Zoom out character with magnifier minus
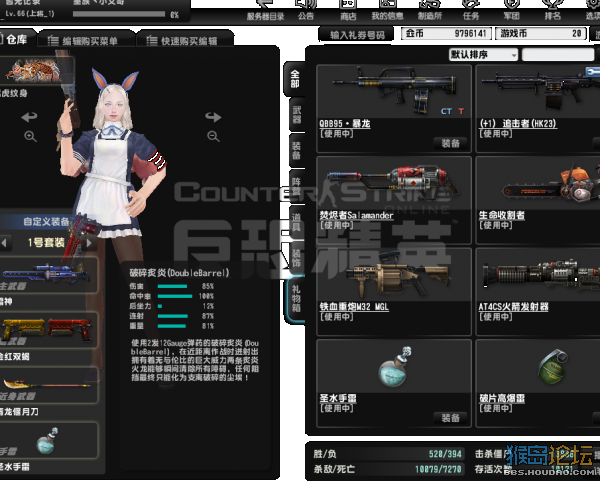Image resolution: width=600 pixels, height=481 pixels. tap(214, 136)
